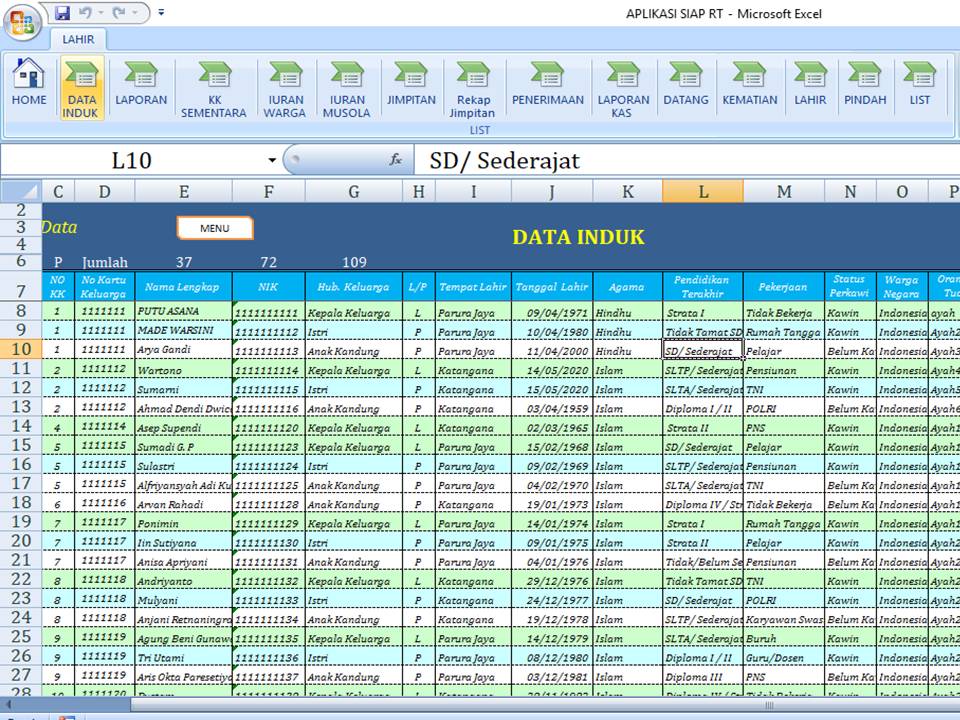960x720 pixels.
Task: Click the Office Button orb
Action: pos(22,22)
